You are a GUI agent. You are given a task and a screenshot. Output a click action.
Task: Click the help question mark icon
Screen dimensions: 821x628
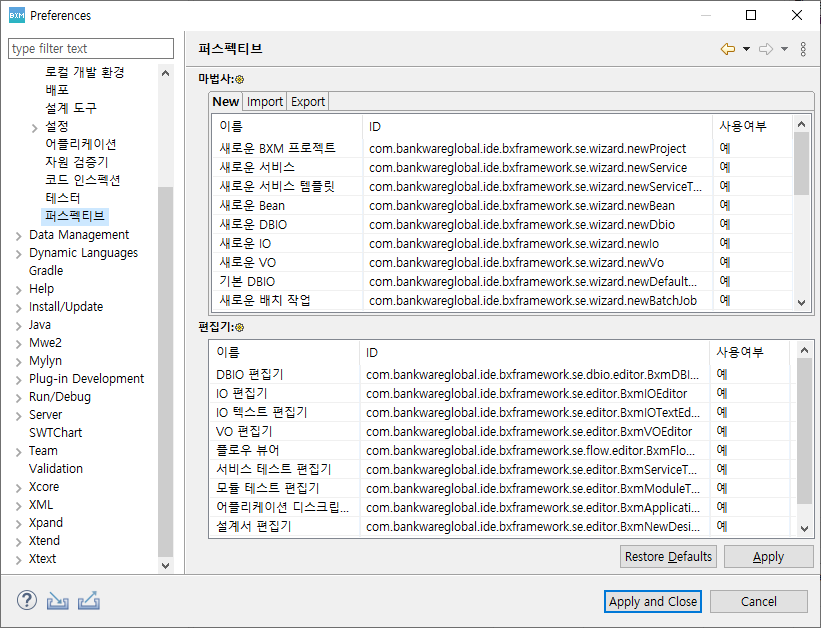pyautogui.click(x=27, y=601)
